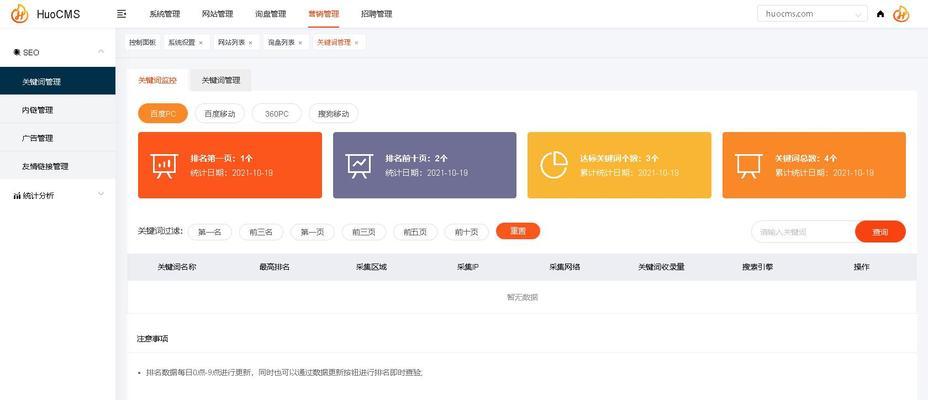Open the yellow 达标关键词个数 card
This screenshot has width=928, height=400.
[x=619, y=165]
